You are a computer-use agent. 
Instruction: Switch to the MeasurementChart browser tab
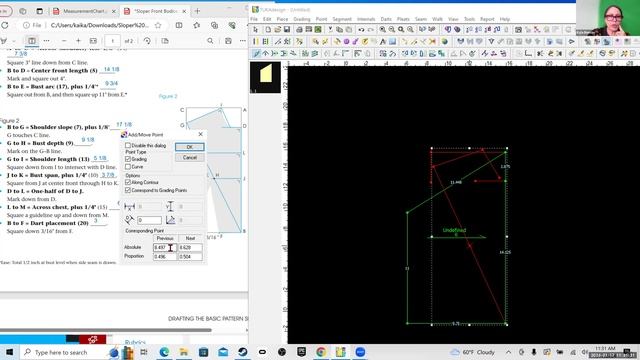coord(84,11)
